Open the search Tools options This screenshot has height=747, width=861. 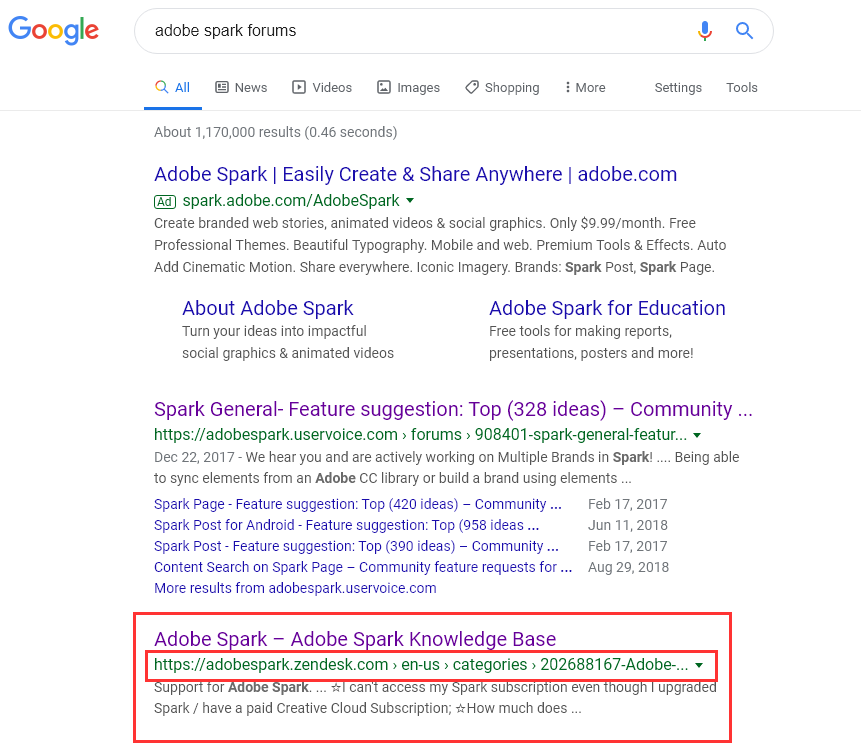tap(742, 88)
